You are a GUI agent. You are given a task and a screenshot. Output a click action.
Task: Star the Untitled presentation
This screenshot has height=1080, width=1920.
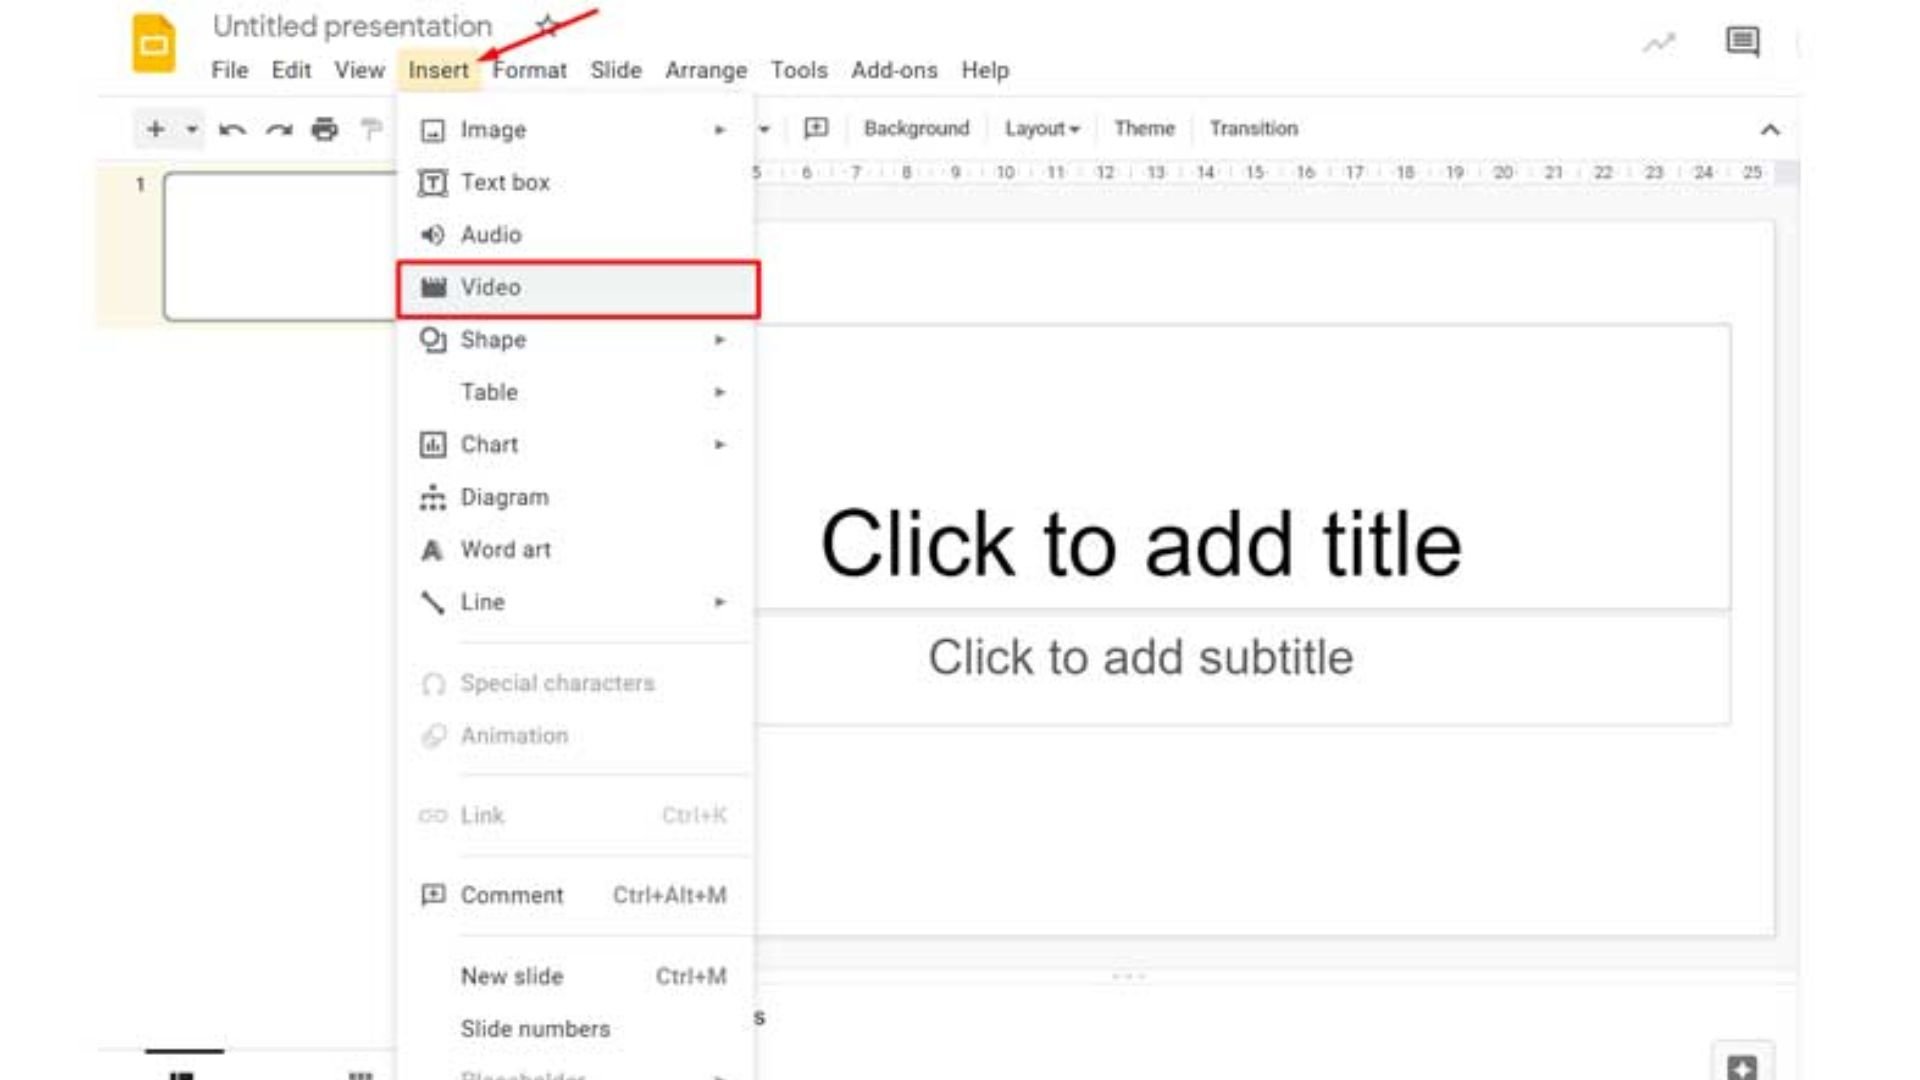[547, 26]
